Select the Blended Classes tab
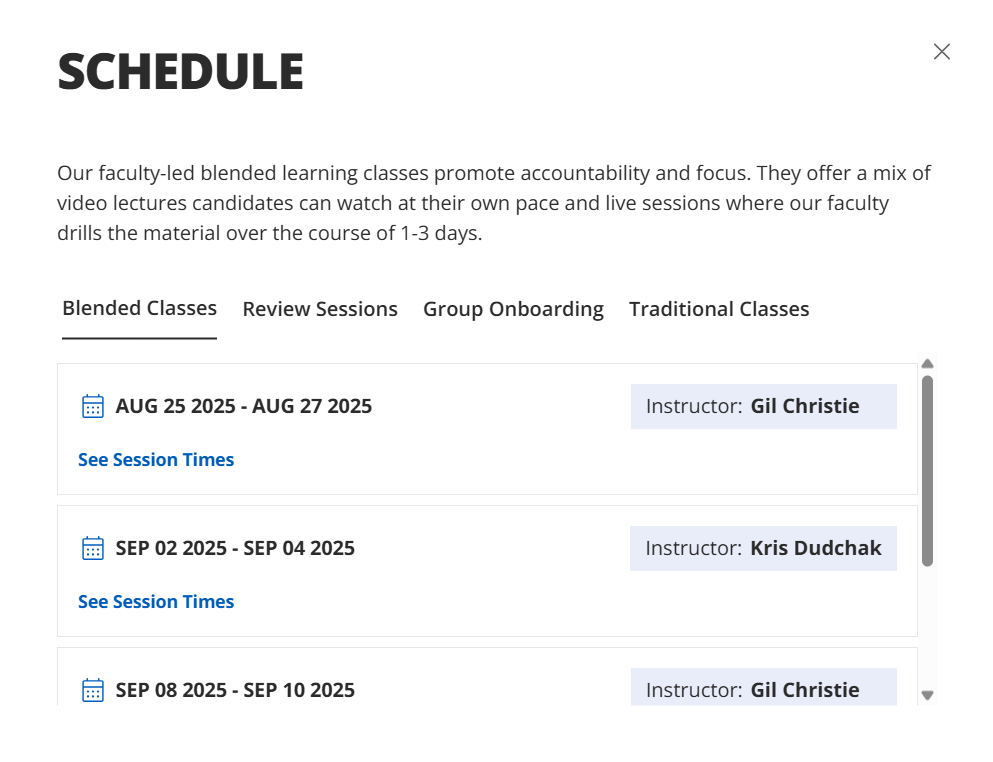The width and height of the screenshot is (993, 762). pyautogui.click(x=139, y=308)
